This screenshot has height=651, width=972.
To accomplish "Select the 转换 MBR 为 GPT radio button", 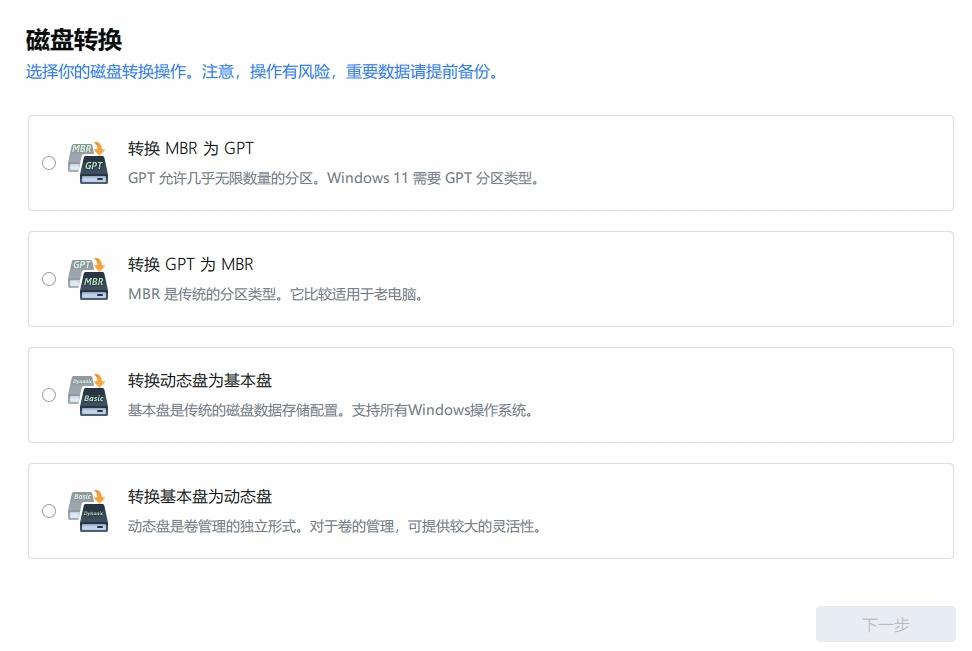I will 49,162.
